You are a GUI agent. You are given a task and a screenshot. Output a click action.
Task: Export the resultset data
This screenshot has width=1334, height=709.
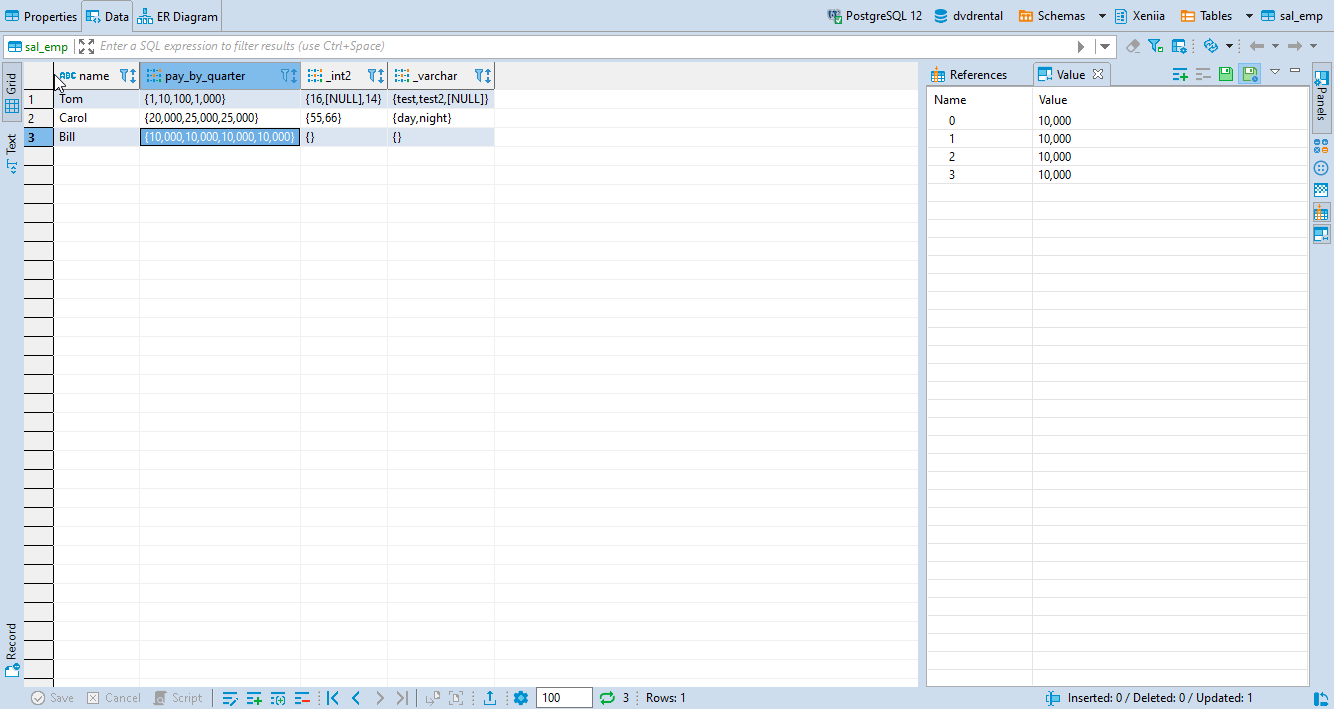tap(489, 697)
